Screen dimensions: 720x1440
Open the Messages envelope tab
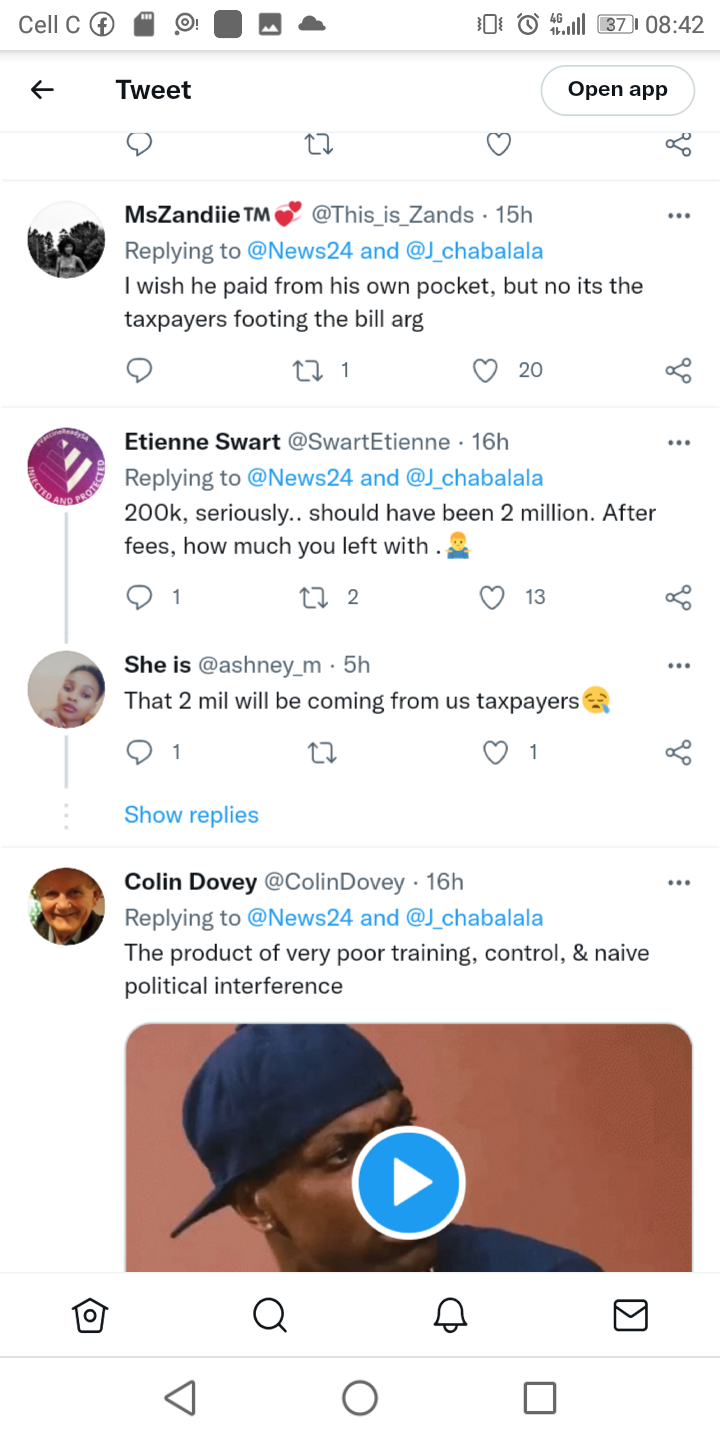point(630,1315)
